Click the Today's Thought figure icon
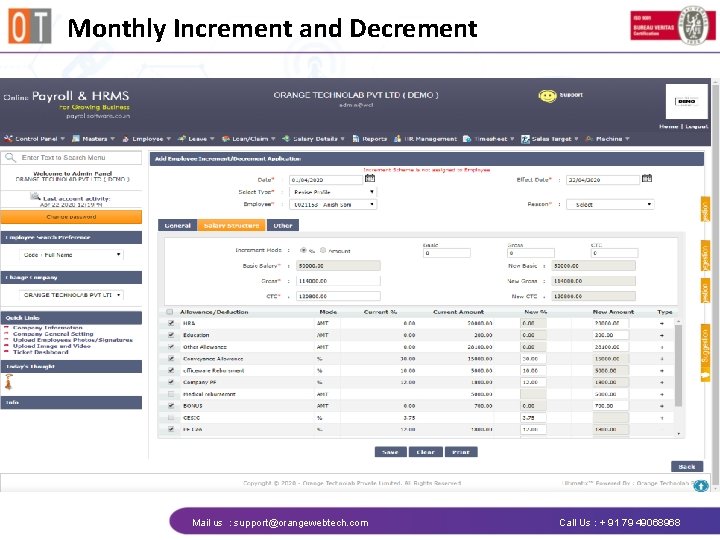The image size is (720, 540). pyautogui.click(x=9, y=382)
